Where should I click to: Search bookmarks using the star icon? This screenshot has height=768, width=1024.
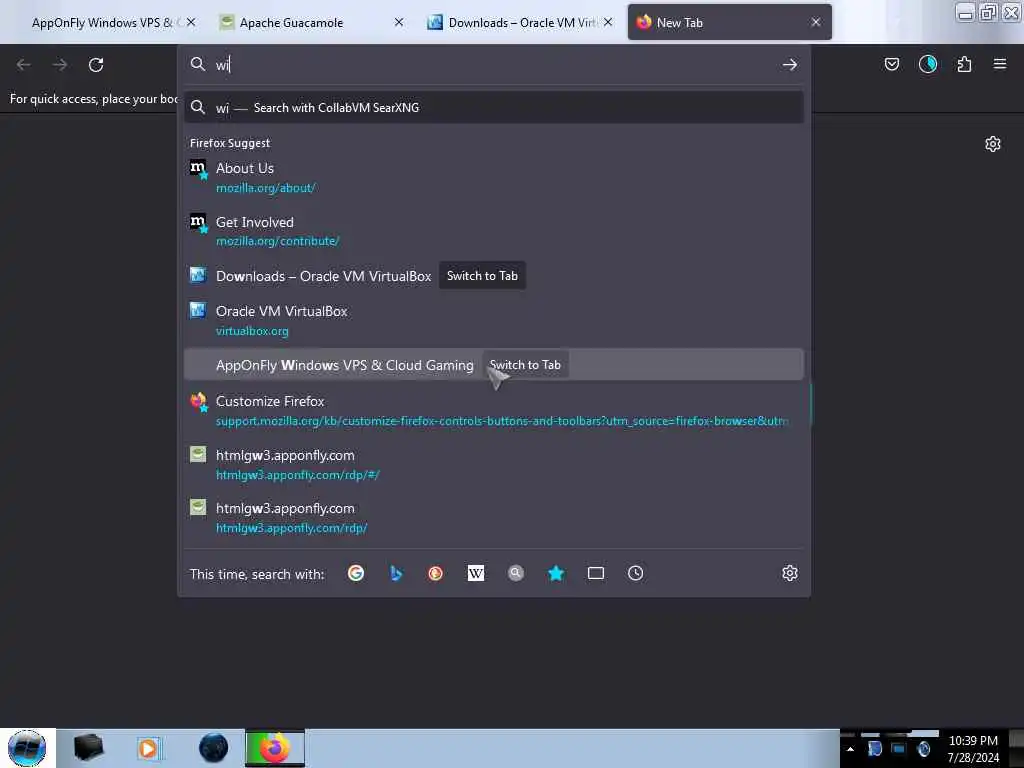click(x=556, y=573)
